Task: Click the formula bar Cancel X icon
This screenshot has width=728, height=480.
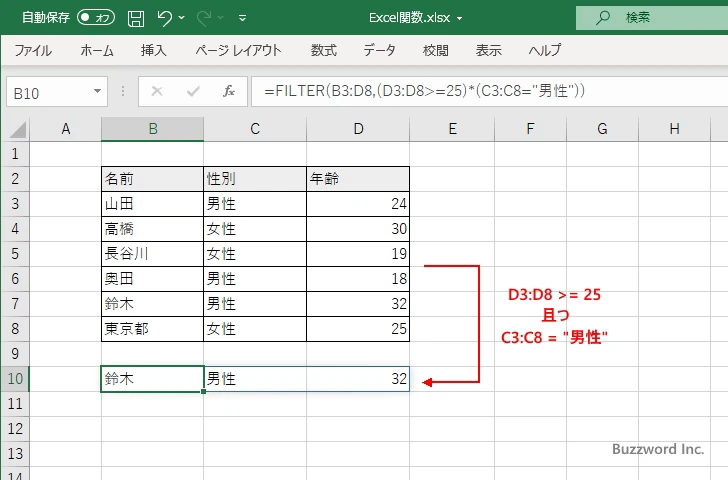Action: pyautogui.click(x=156, y=91)
